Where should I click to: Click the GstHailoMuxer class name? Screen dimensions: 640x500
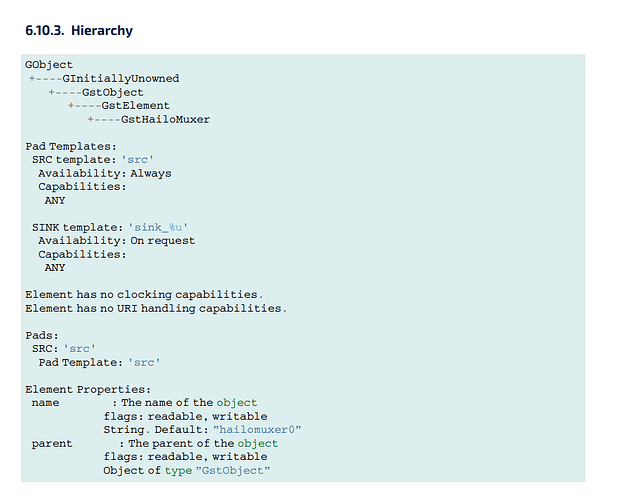point(165,119)
